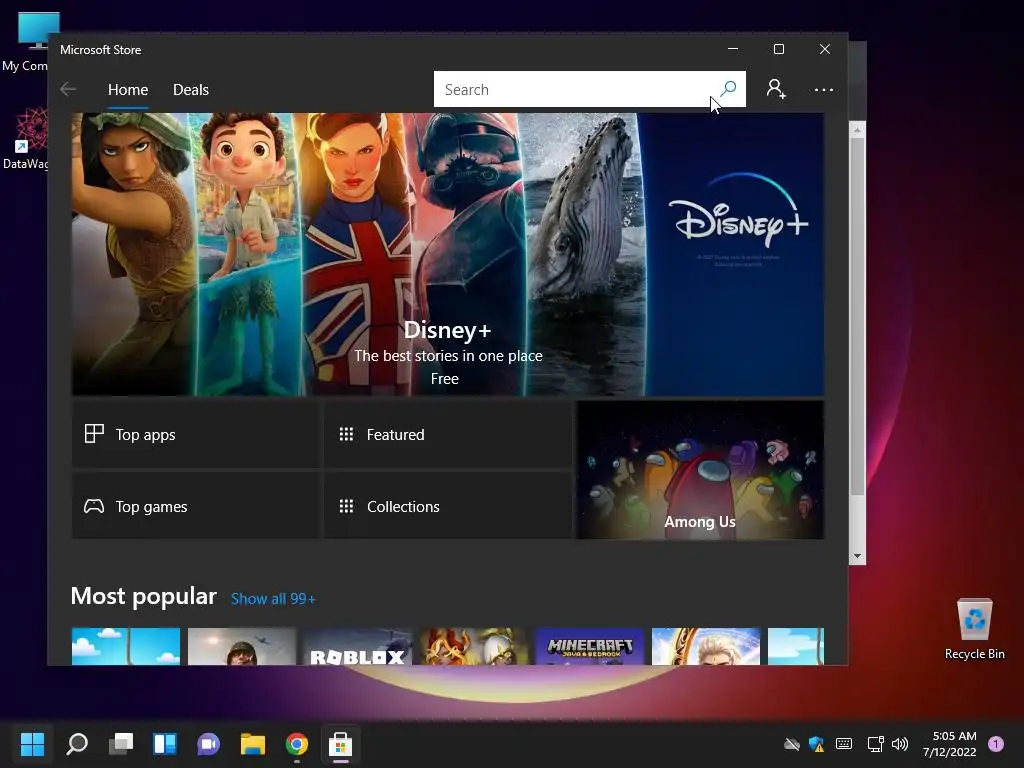Screen dimensions: 1024x768
Task: Switch to the Home tab
Action: tap(128, 89)
